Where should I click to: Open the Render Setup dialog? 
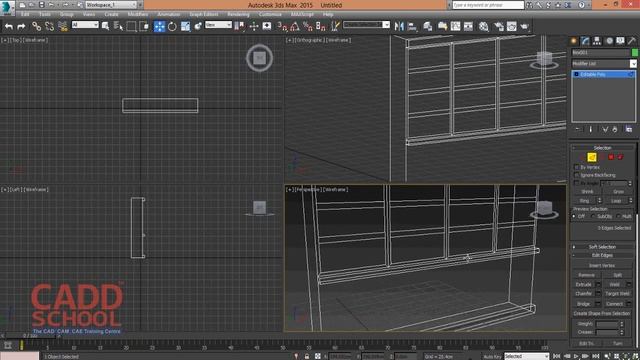coord(498,27)
